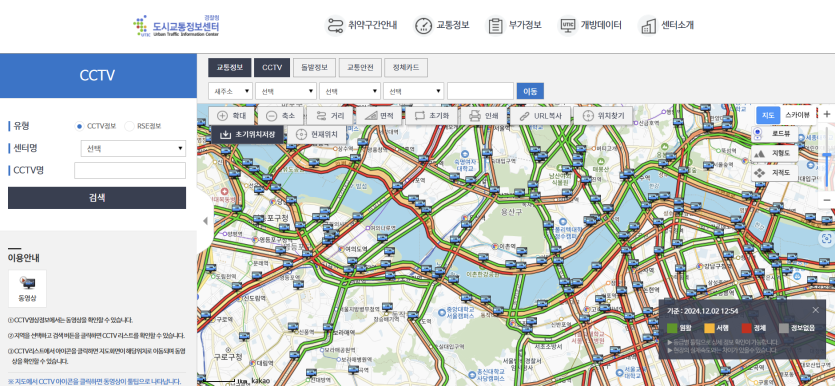Click the blue 이동 button
This screenshot has width=835, height=386.
point(530,91)
